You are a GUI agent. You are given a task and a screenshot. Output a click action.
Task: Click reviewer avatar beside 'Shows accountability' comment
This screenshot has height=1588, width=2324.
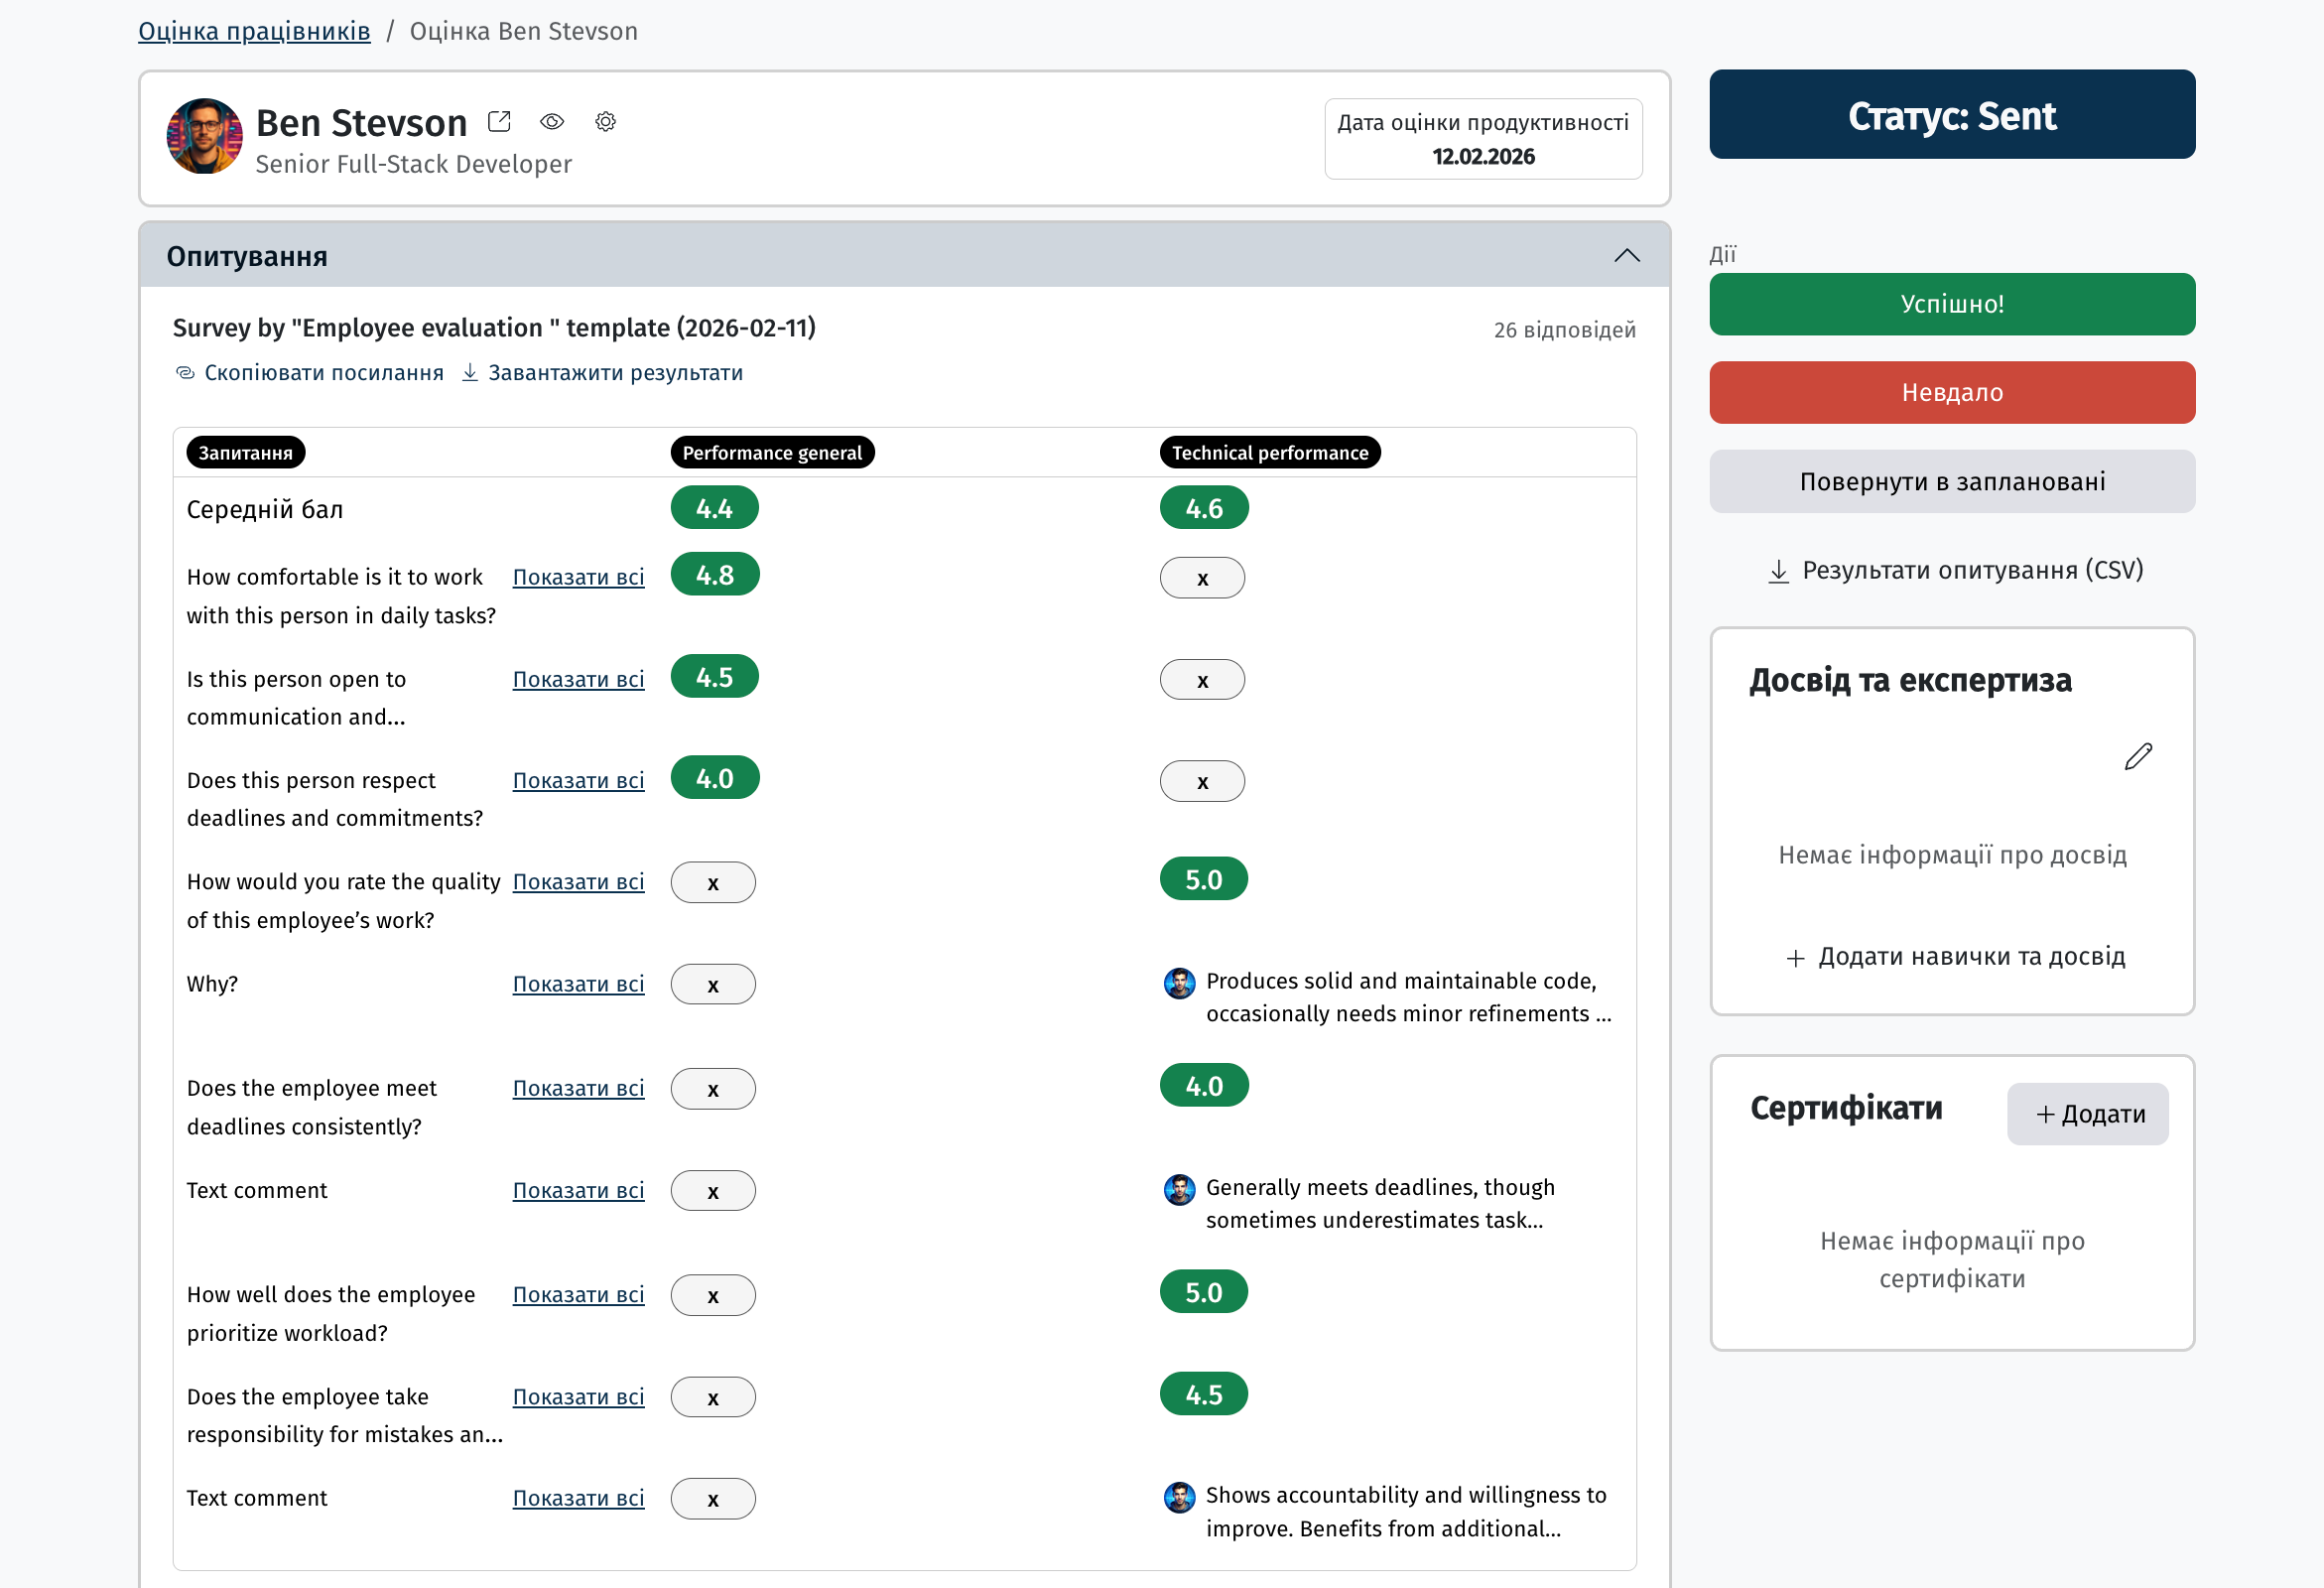click(1179, 1497)
